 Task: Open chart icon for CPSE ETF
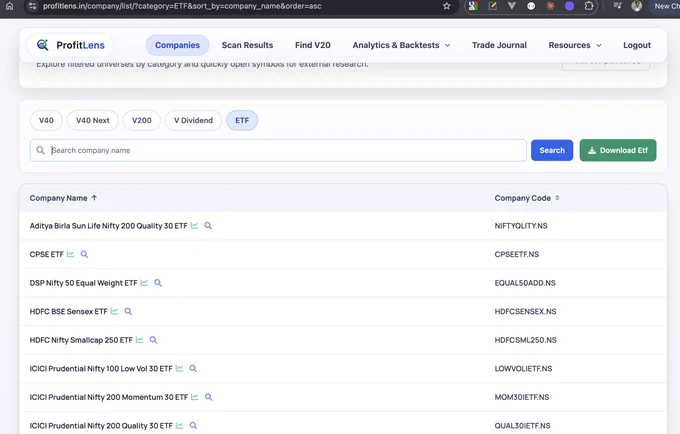pyautogui.click(x=70, y=254)
